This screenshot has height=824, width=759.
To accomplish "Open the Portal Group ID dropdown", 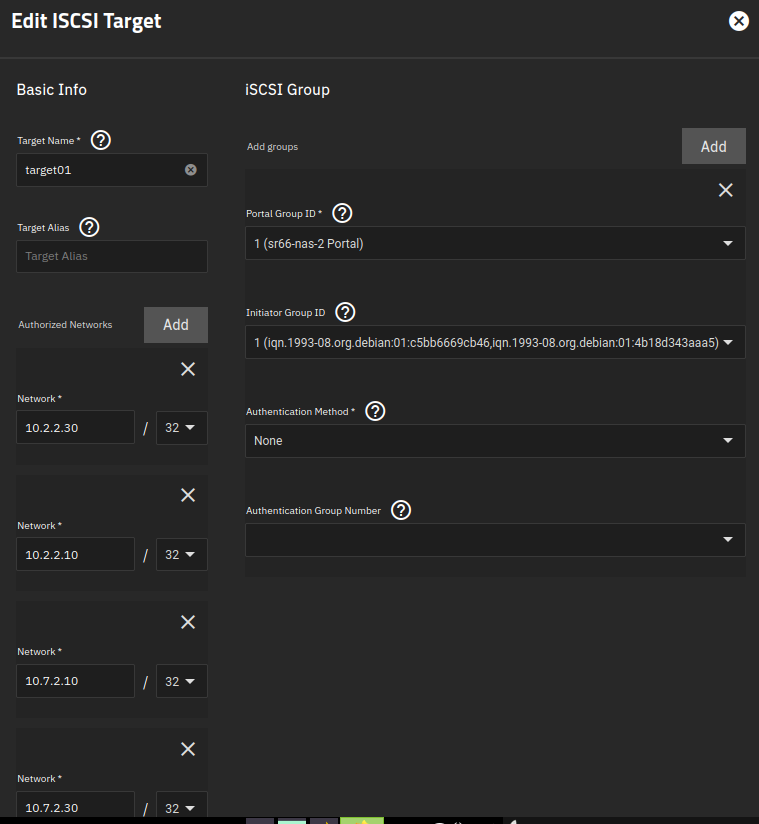I will point(495,242).
